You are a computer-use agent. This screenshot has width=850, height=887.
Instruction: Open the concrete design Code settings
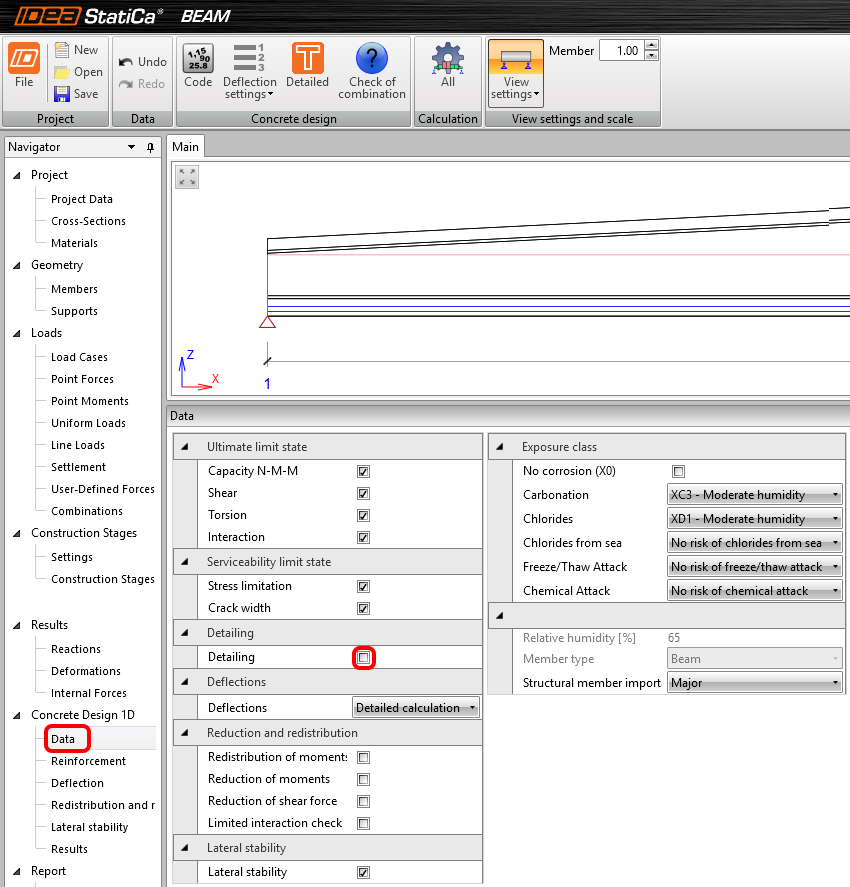pyautogui.click(x=198, y=66)
